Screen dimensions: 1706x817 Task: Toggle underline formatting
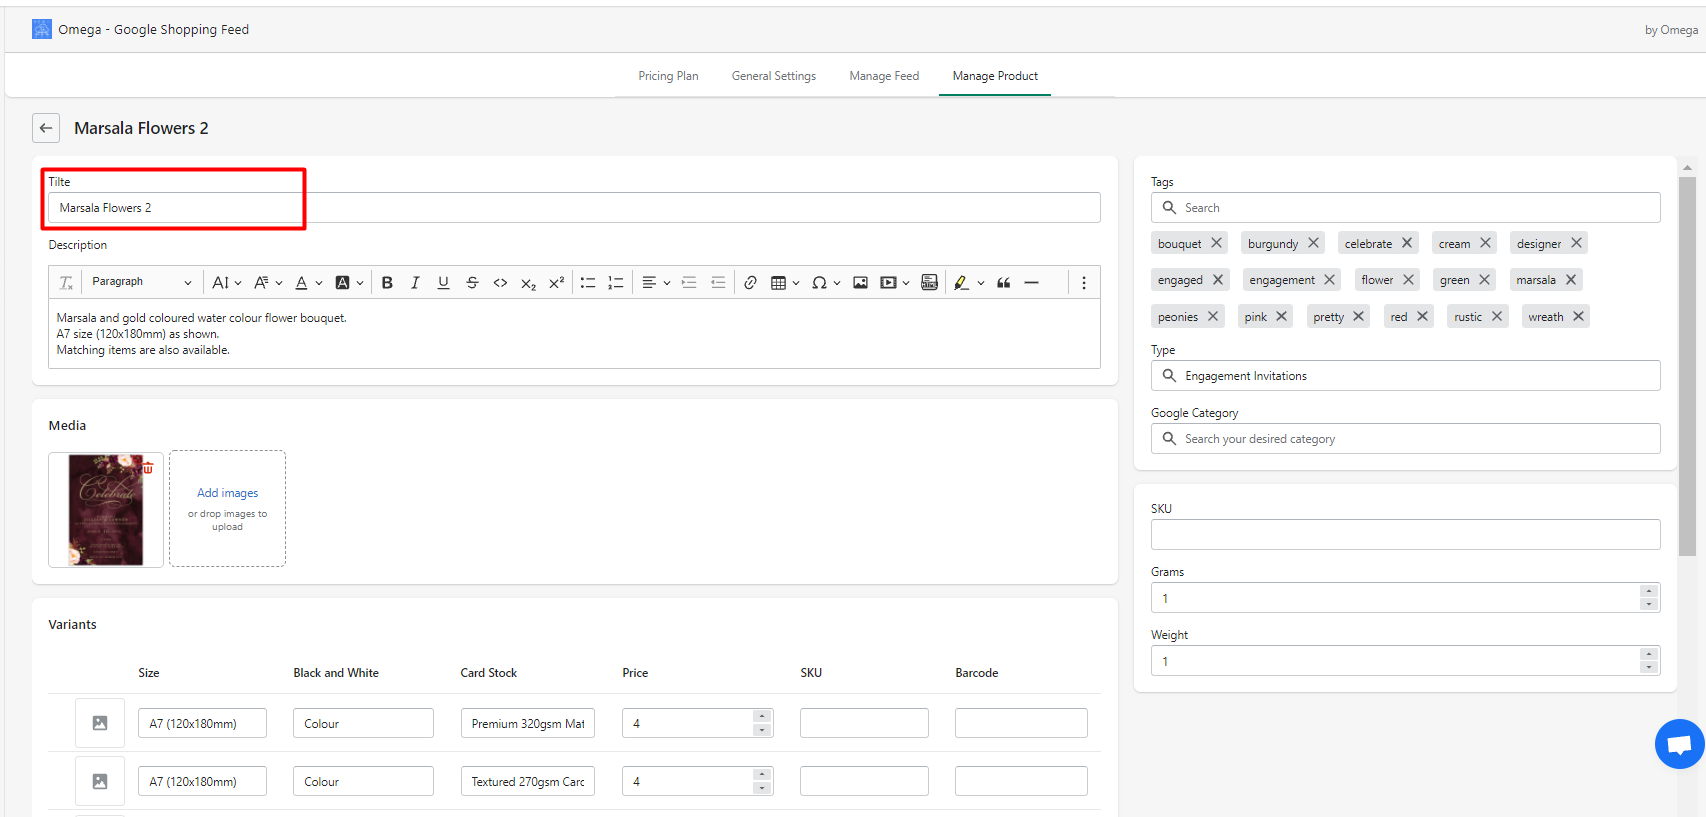[x=443, y=283]
